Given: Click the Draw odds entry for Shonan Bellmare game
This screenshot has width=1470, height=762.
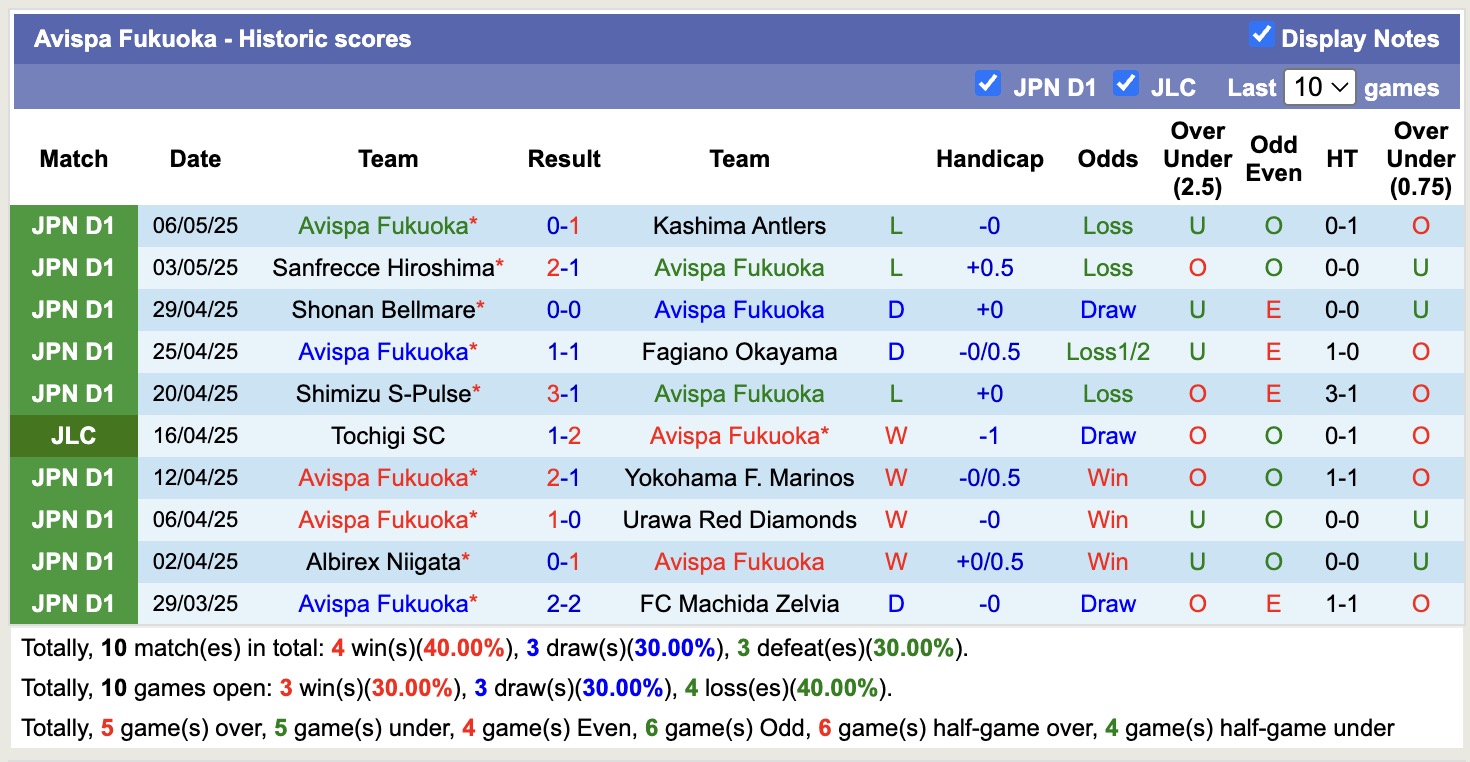Looking at the screenshot, I should point(1107,309).
